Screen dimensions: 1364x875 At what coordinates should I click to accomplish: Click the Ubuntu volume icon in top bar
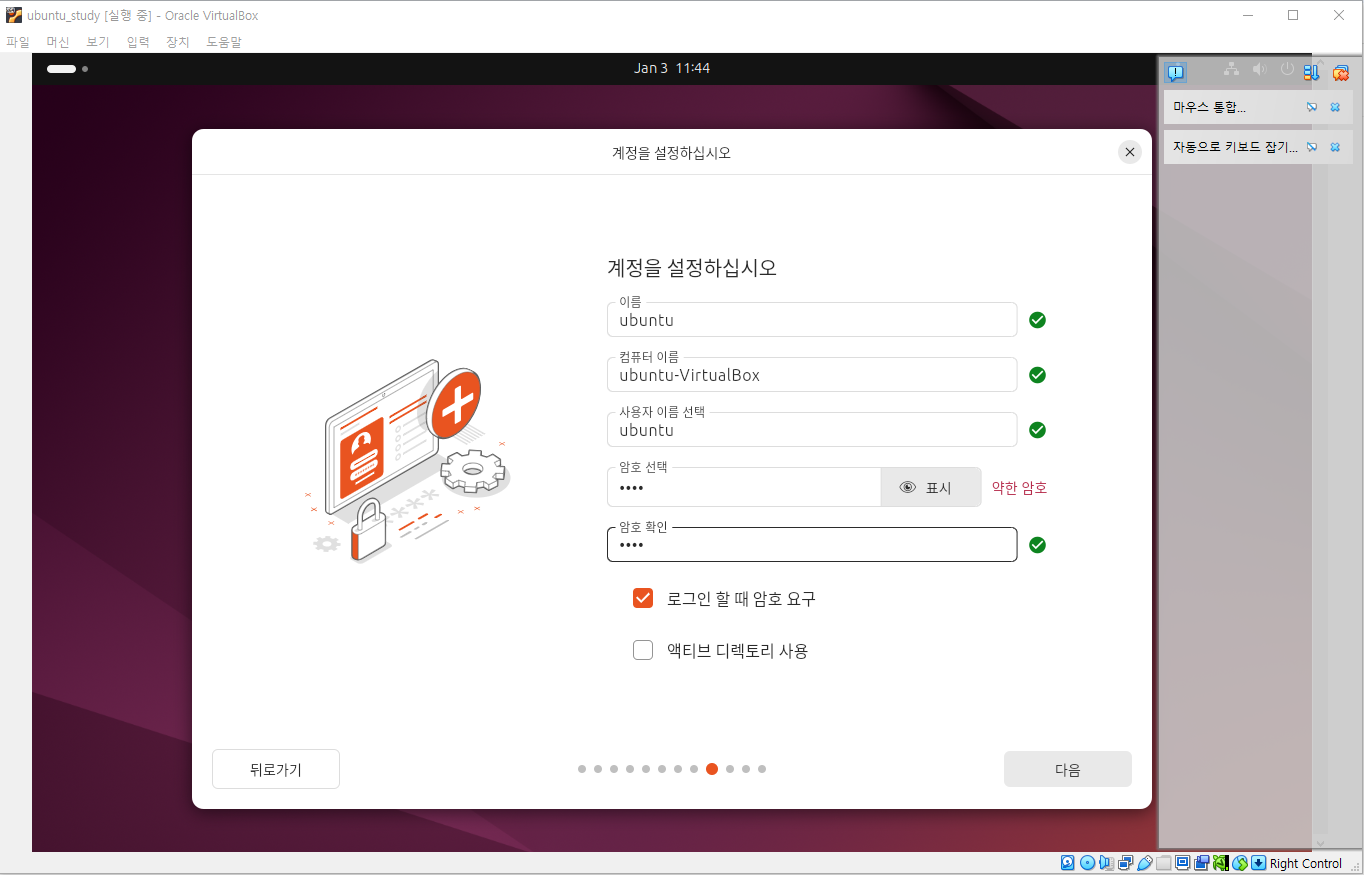pyautogui.click(x=1259, y=69)
